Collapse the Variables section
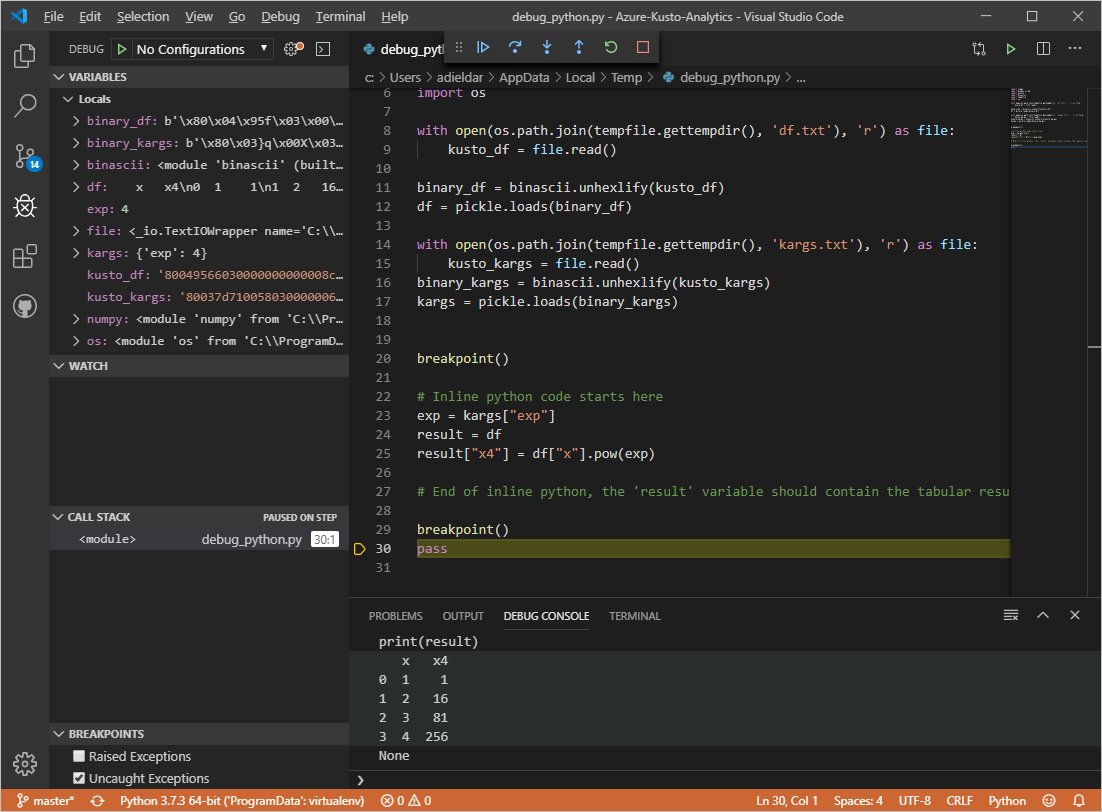Viewport: 1102px width, 812px height. [60, 76]
